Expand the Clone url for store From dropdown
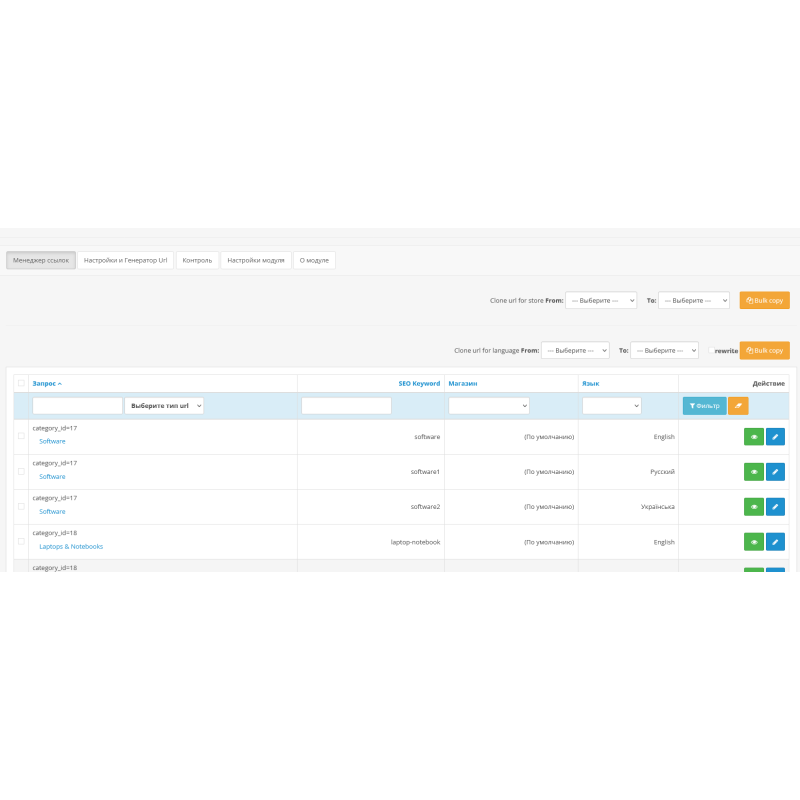This screenshot has height=800, width=800. pyautogui.click(x=600, y=300)
